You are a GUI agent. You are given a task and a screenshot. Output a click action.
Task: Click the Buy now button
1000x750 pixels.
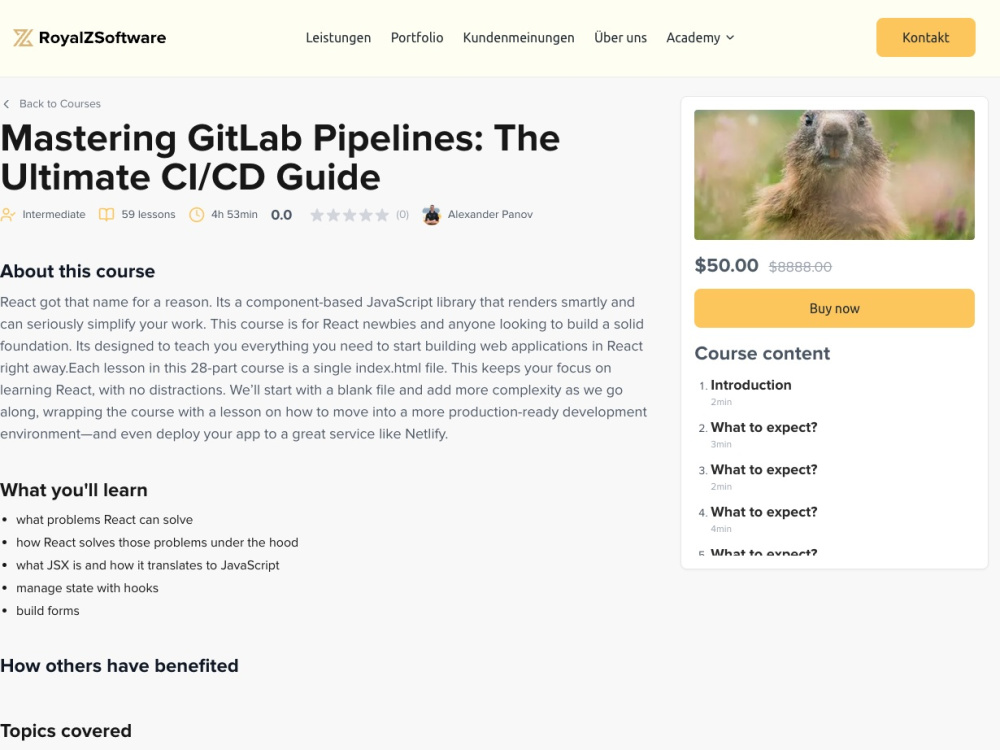click(x=834, y=309)
